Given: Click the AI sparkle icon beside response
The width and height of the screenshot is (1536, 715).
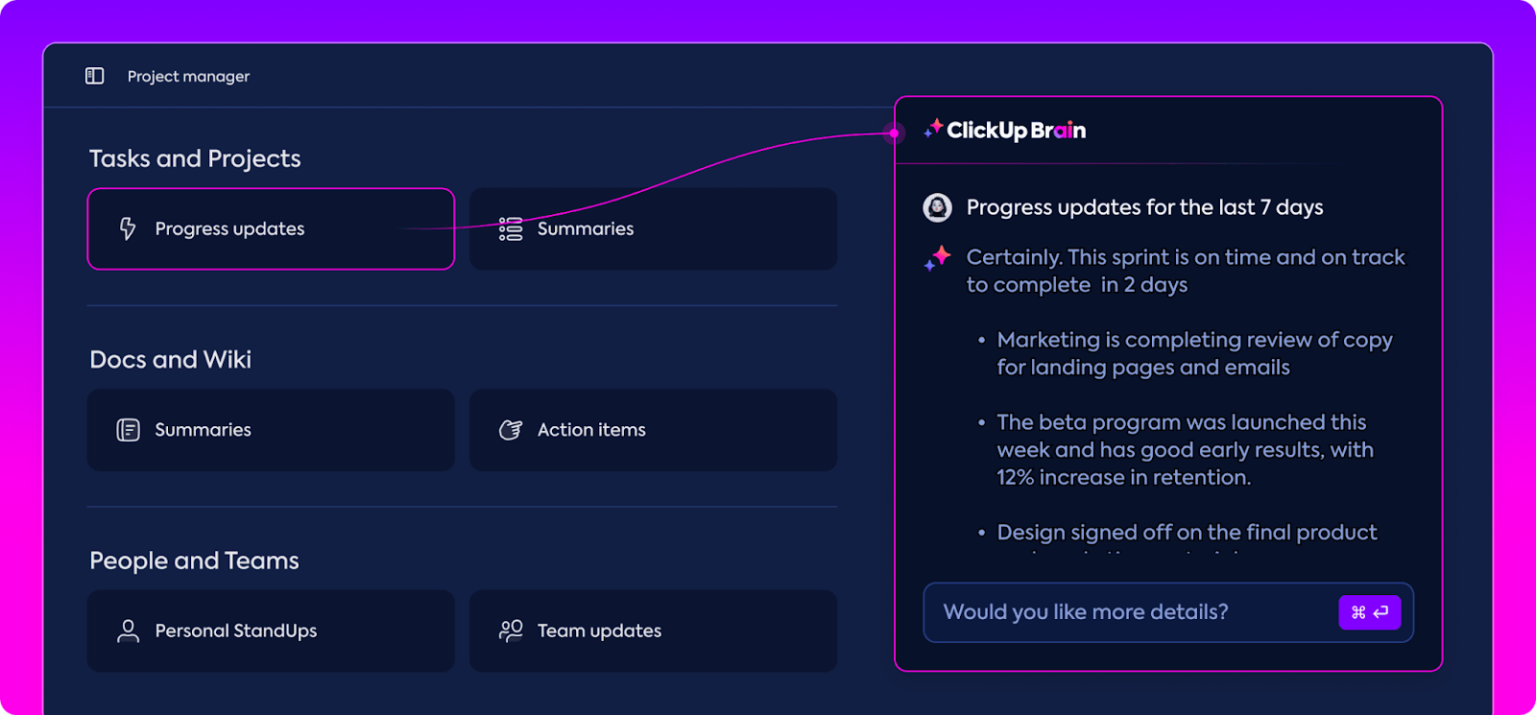Looking at the screenshot, I should pyautogui.click(x=937, y=258).
